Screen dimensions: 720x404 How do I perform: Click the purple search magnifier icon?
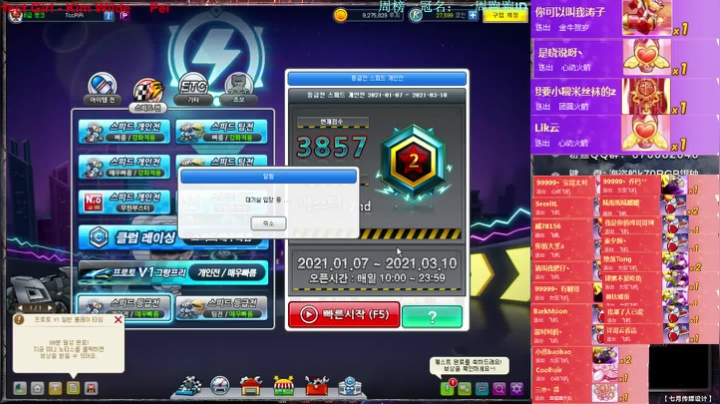click(499, 389)
